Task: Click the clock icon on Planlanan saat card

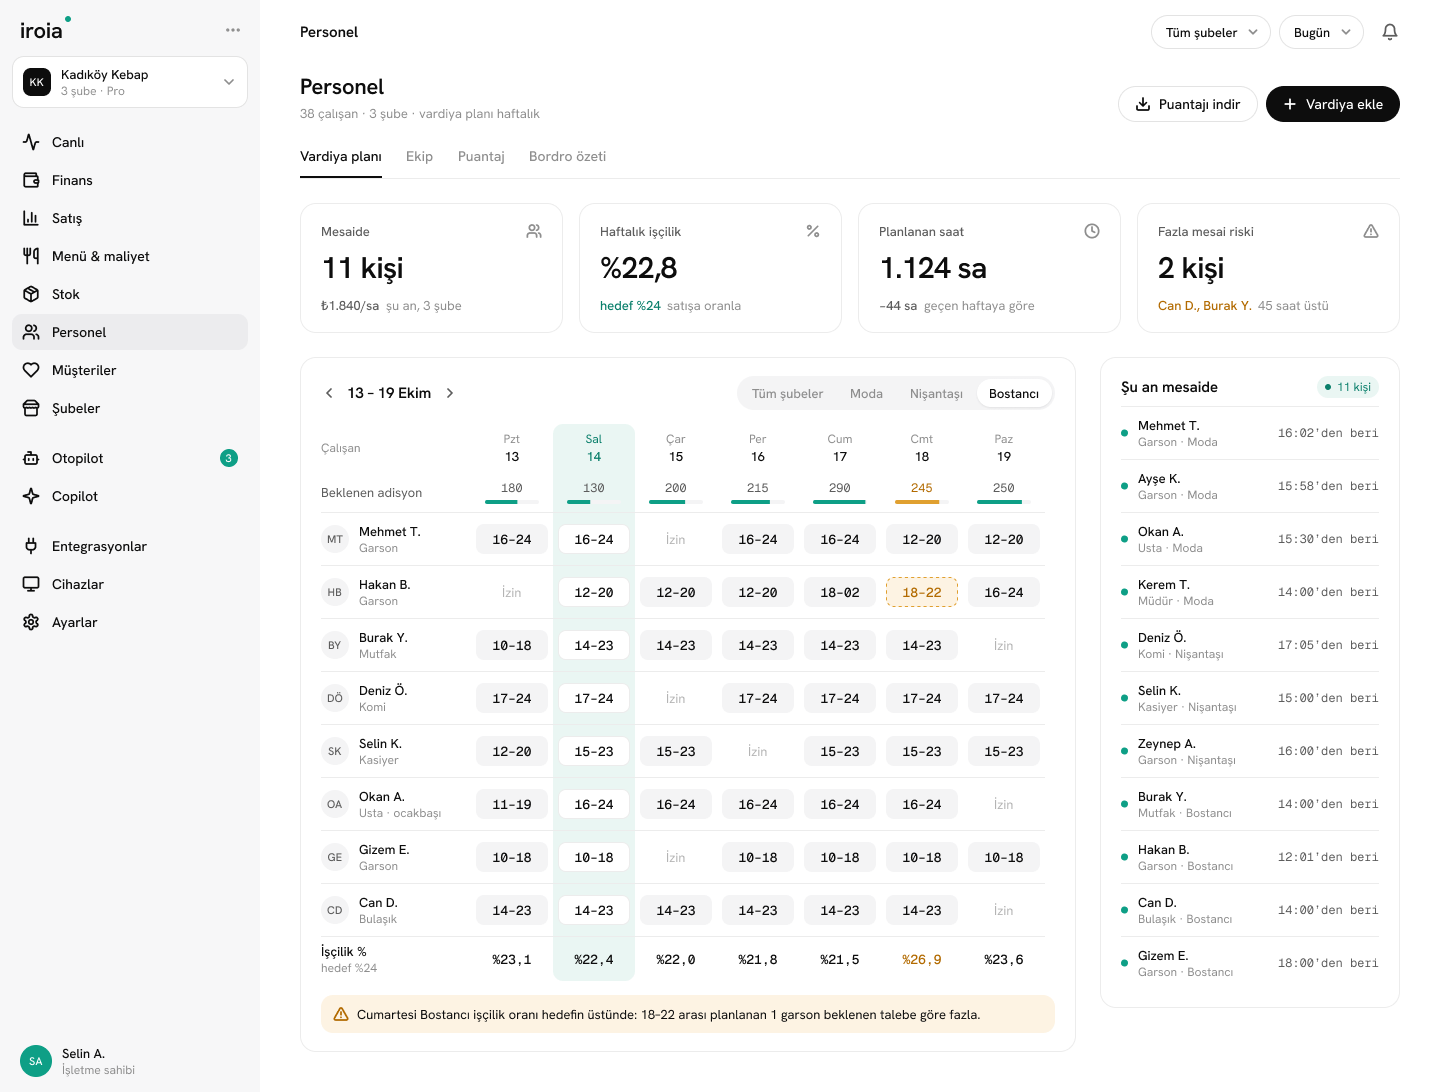Action: tap(1092, 231)
